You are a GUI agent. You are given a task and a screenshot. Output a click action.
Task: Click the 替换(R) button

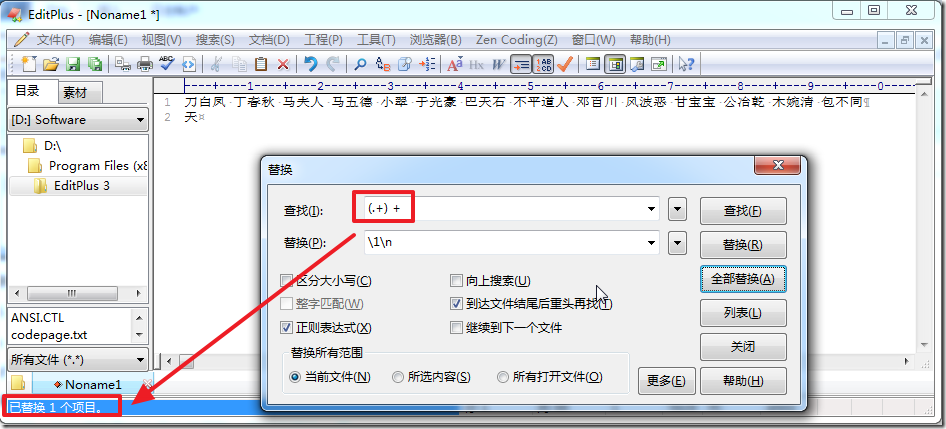(x=743, y=245)
